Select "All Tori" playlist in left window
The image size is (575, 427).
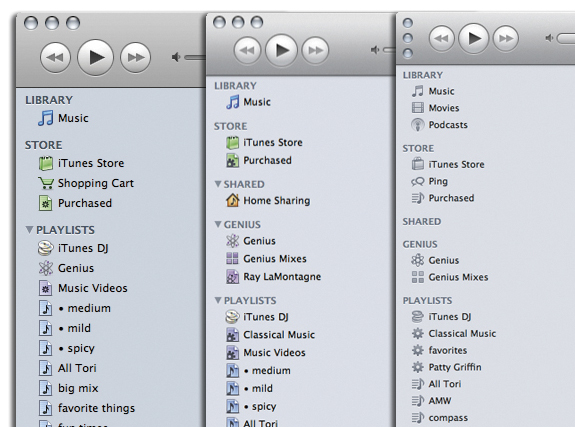tap(67, 368)
